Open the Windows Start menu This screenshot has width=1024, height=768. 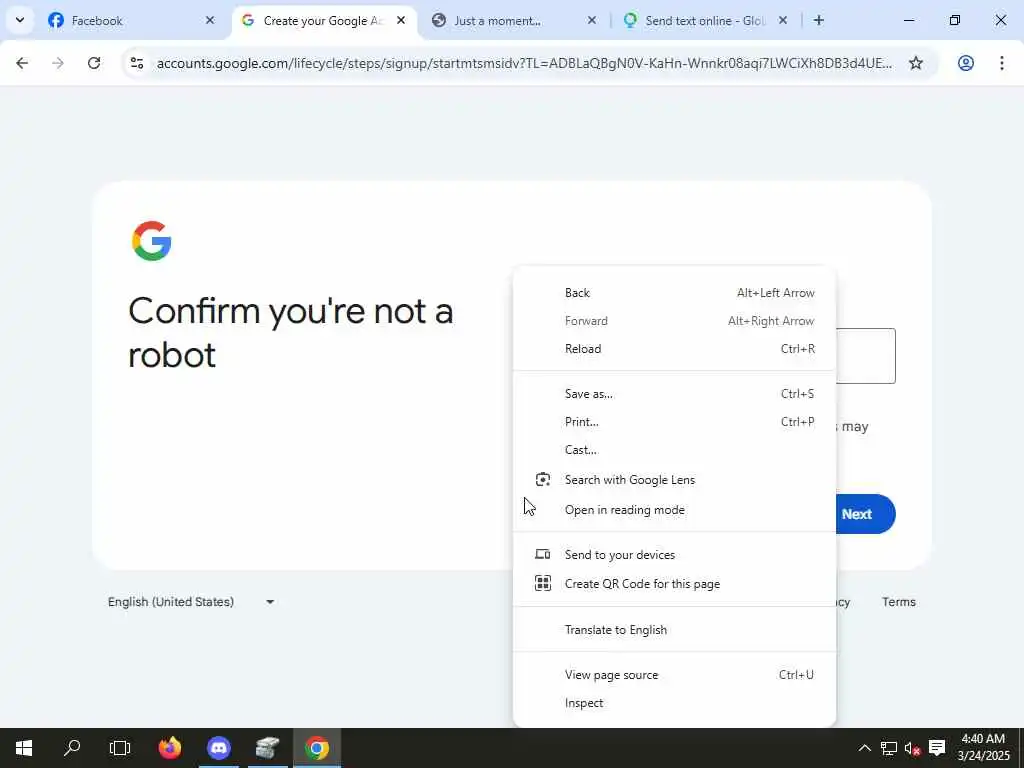(x=24, y=748)
